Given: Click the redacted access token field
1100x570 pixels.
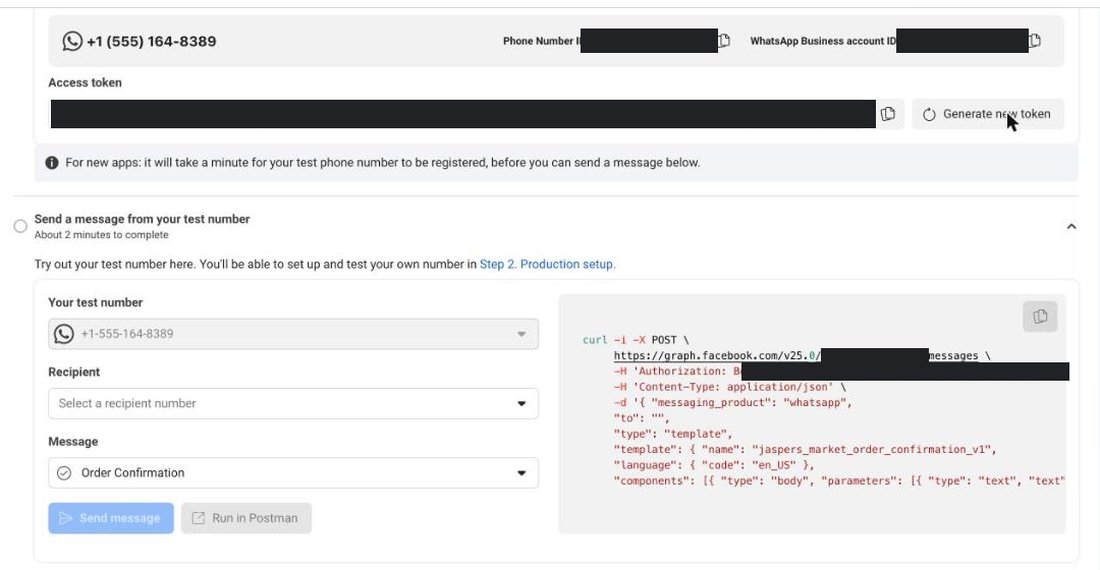Looking at the screenshot, I should (x=463, y=114).
